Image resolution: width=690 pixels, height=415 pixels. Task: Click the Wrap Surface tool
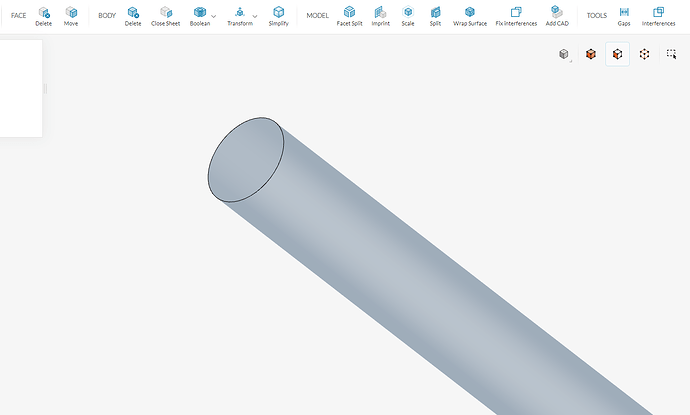pyautogui.click(x=470, y=16)
